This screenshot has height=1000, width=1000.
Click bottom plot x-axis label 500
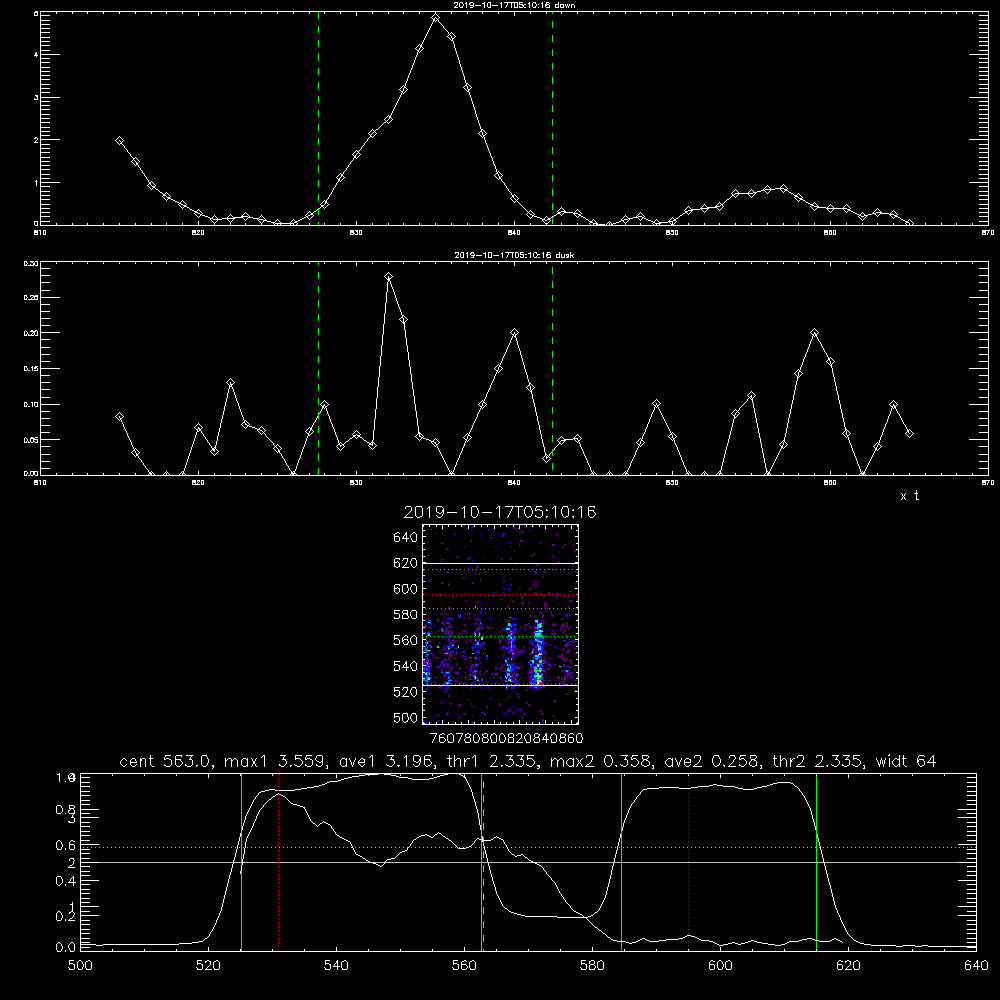(80, 966)
